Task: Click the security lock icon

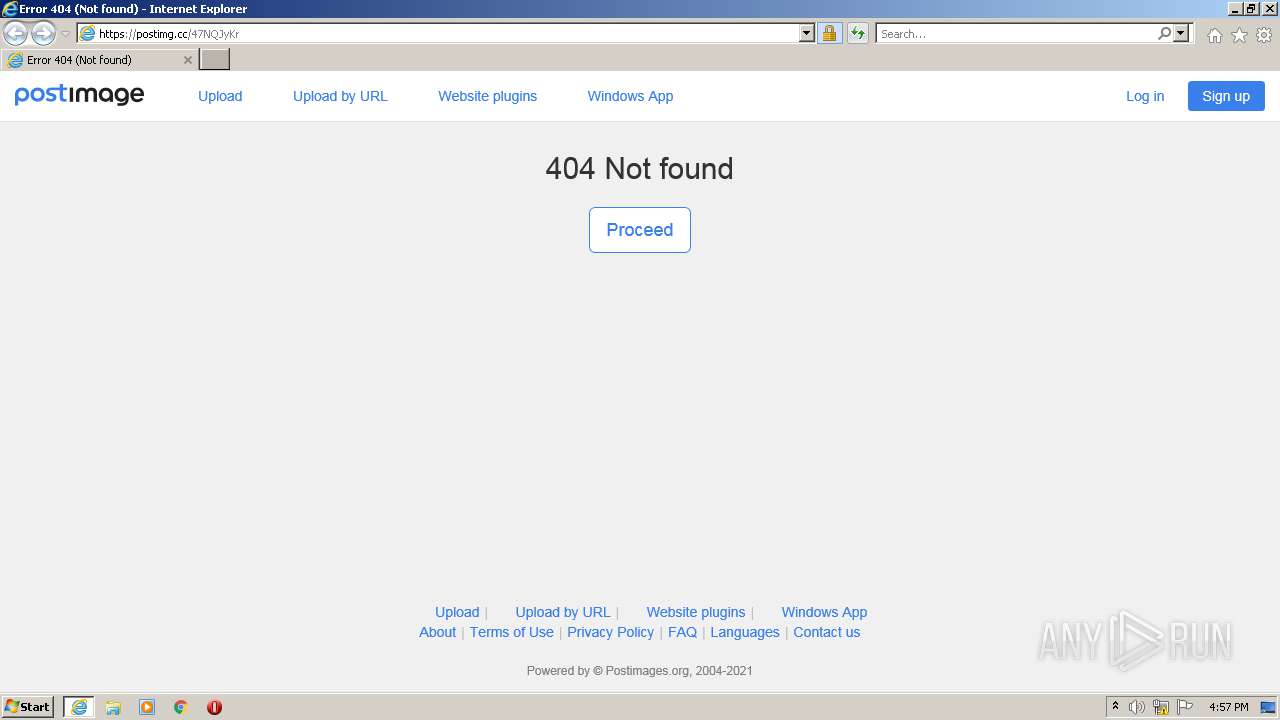Action: pyautogui.click(x=829, y=34)
